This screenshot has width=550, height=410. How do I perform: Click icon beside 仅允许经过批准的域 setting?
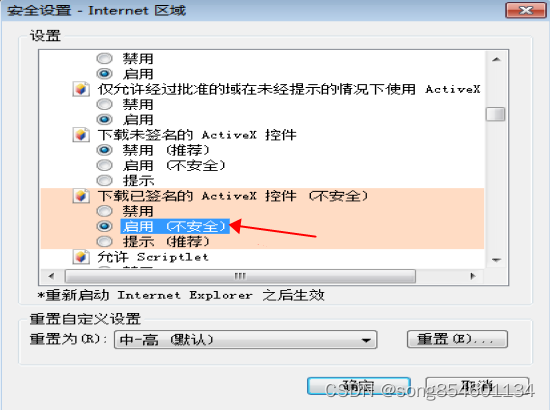81,89
